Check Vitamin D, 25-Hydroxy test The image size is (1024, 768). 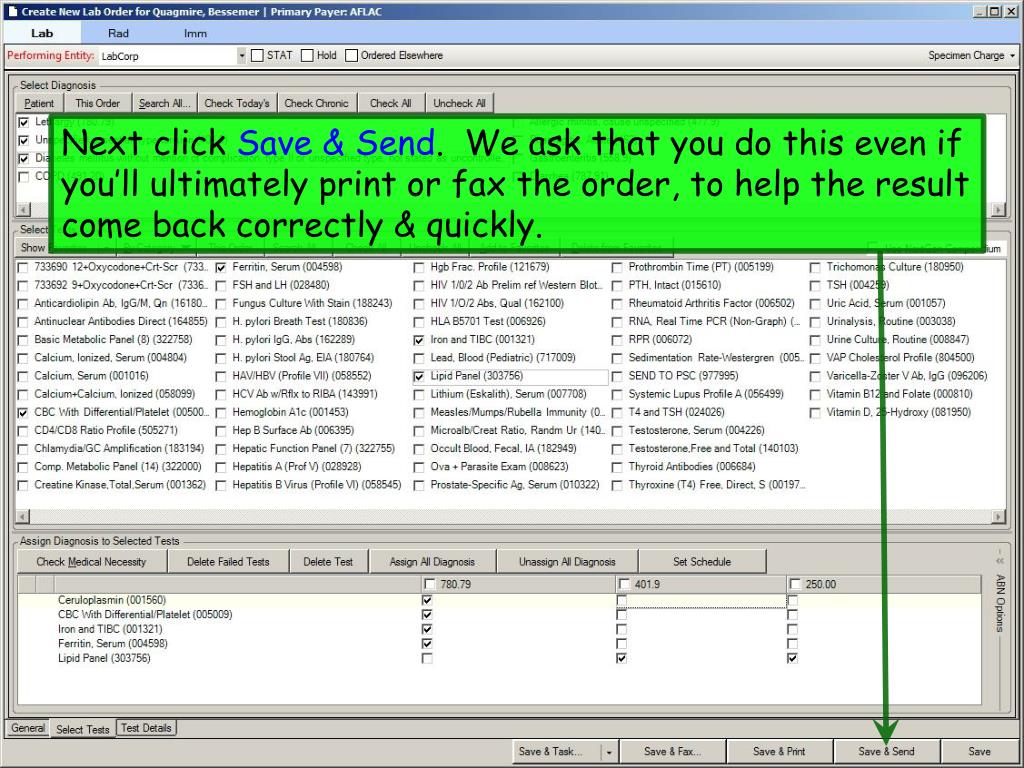click(x=815, y=413)
